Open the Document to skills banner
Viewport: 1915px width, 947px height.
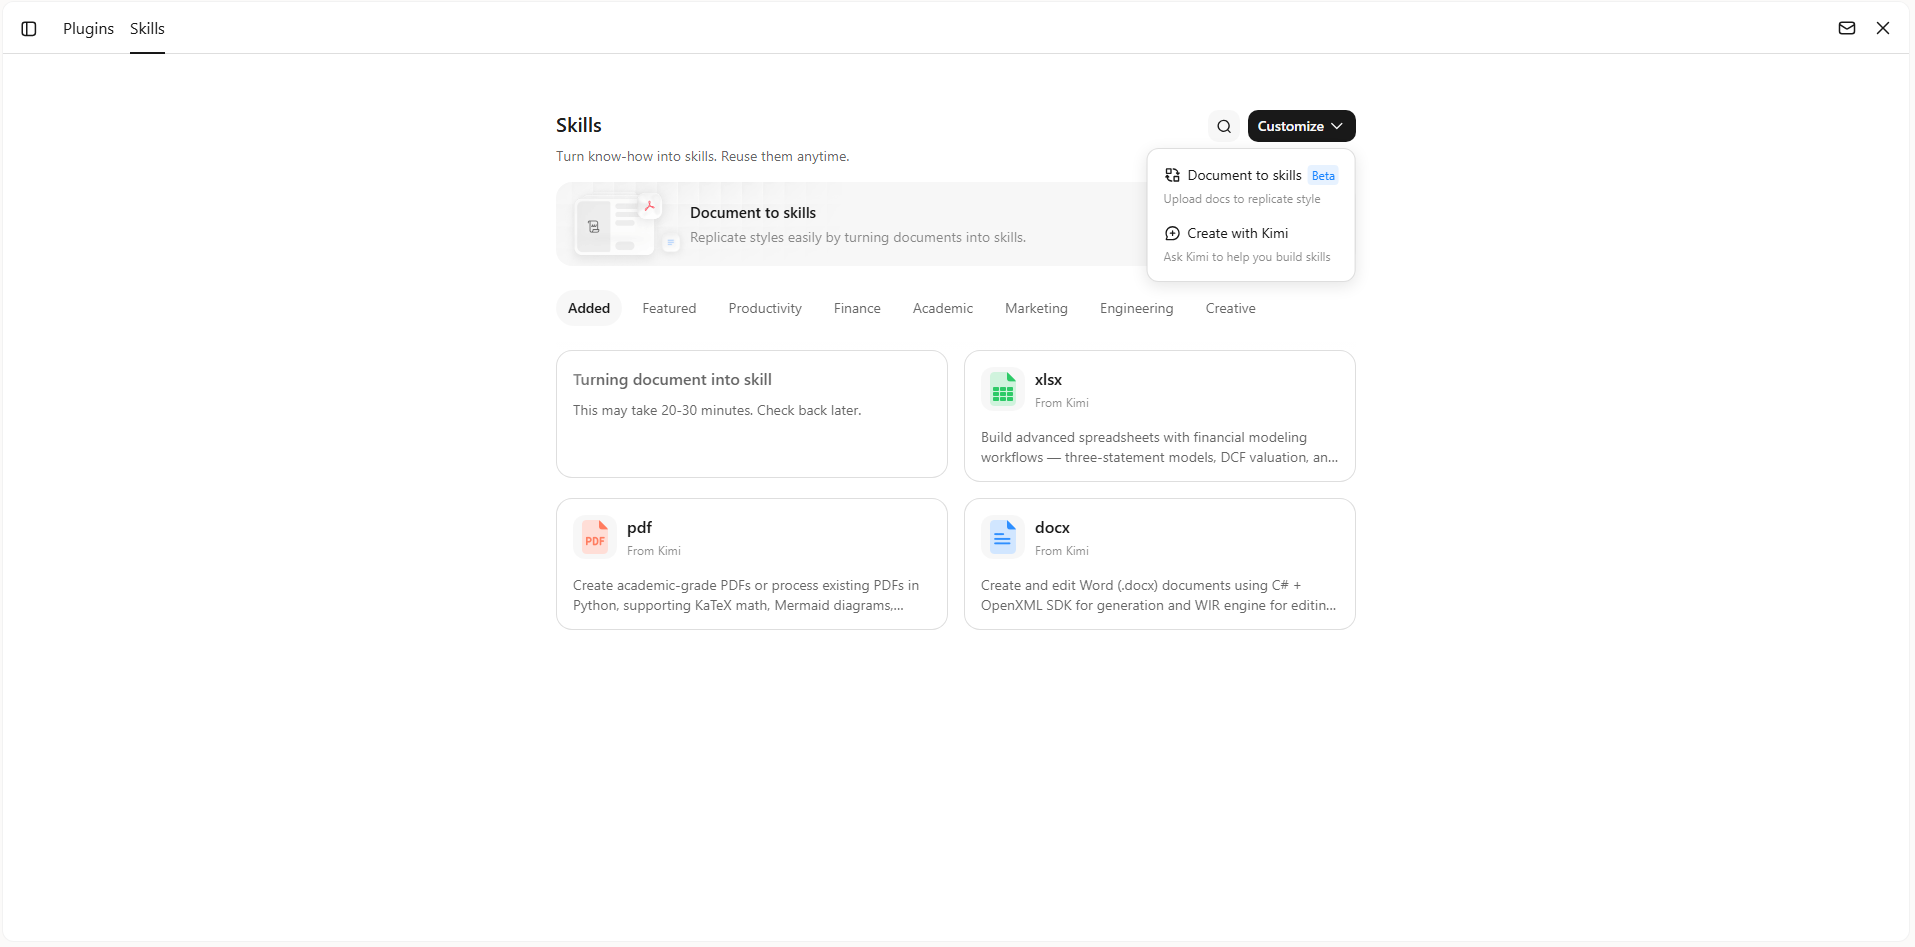[x=851, y=224]
